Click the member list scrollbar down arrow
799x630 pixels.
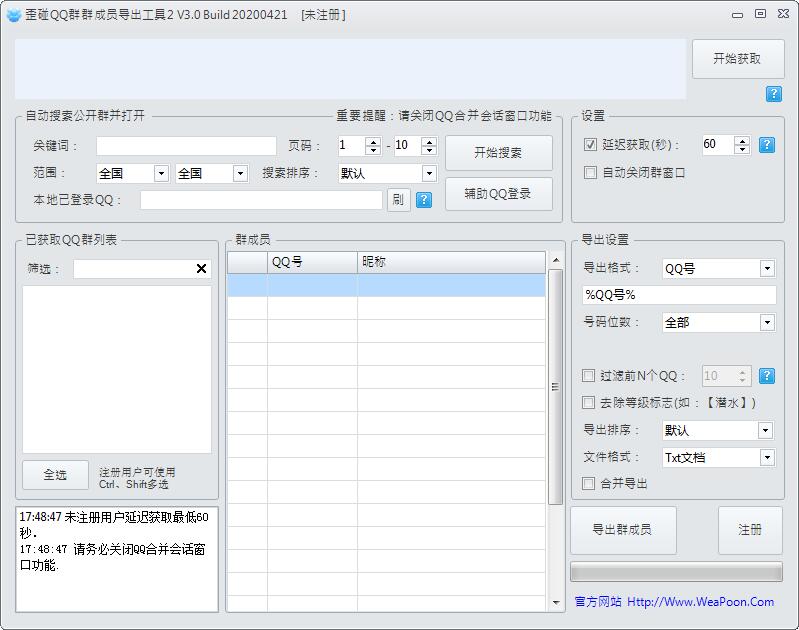556,603
